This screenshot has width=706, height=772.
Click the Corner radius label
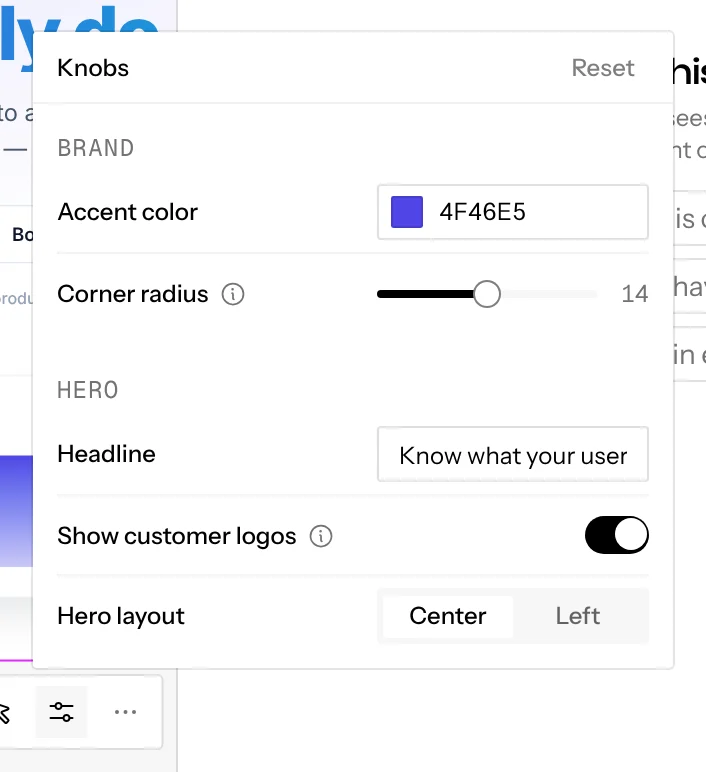[132, 294]
